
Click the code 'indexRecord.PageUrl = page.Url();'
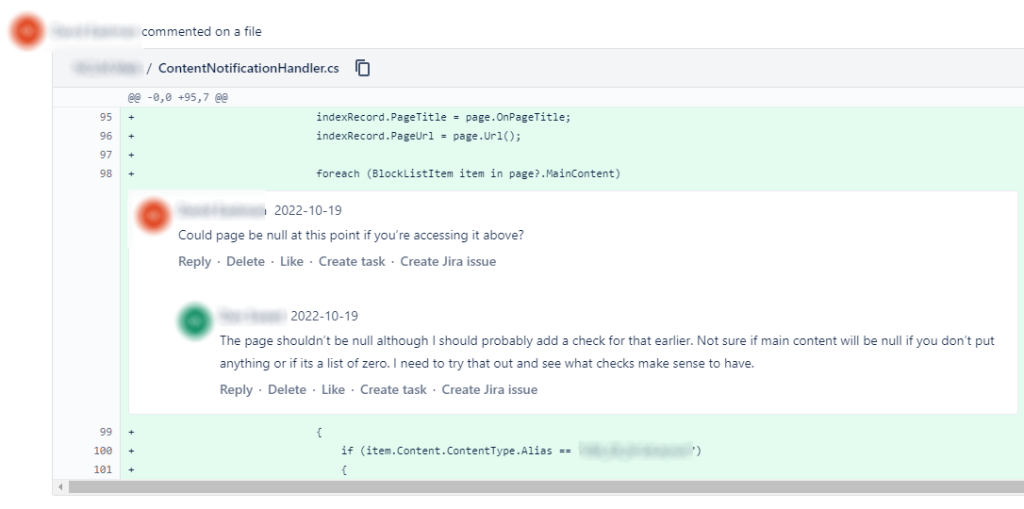click(419, 136)
